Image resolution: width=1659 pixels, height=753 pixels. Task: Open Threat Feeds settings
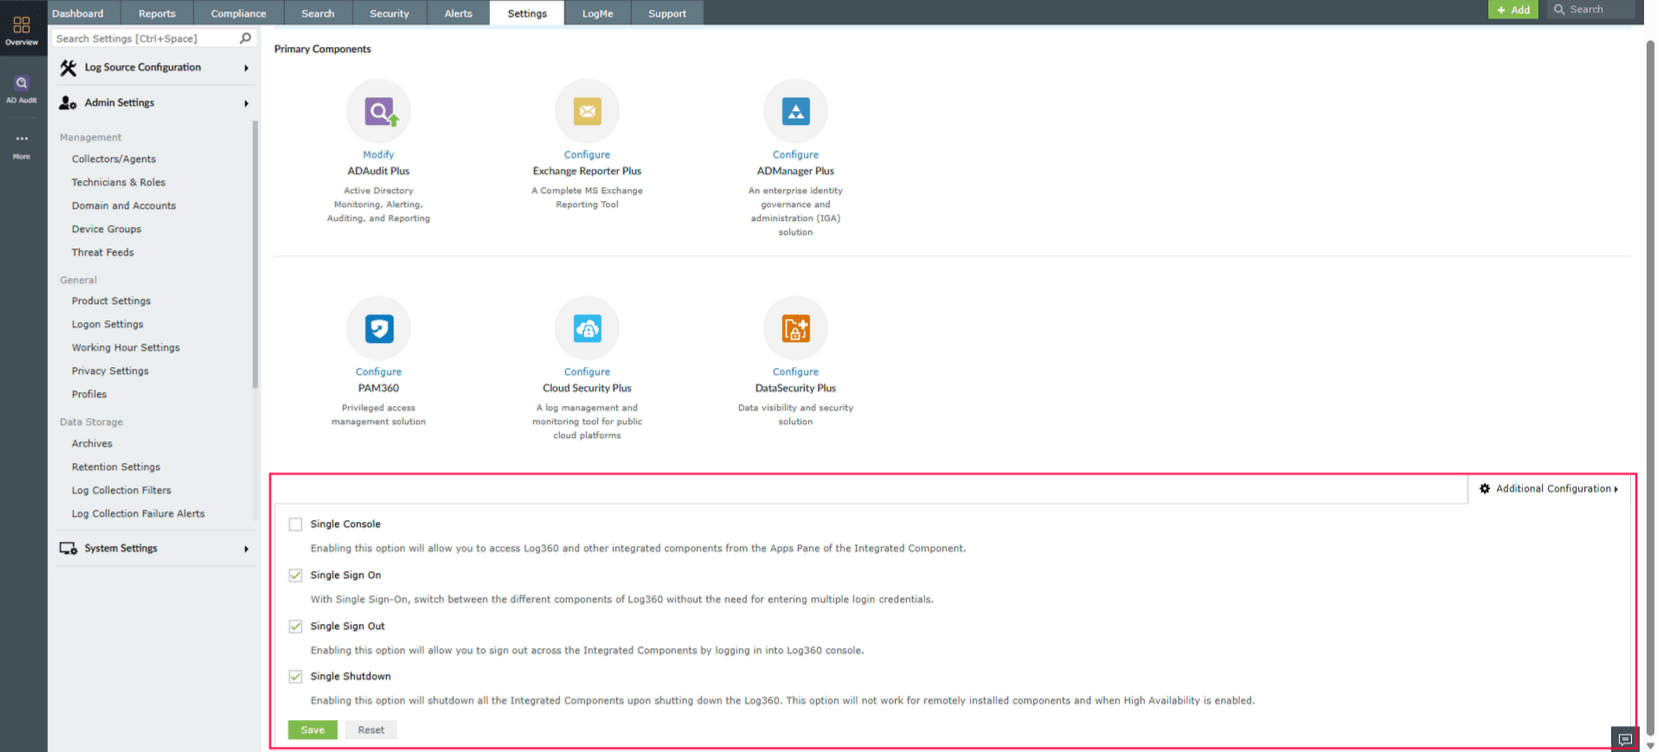pyautogui.click(x=103, y=253)
